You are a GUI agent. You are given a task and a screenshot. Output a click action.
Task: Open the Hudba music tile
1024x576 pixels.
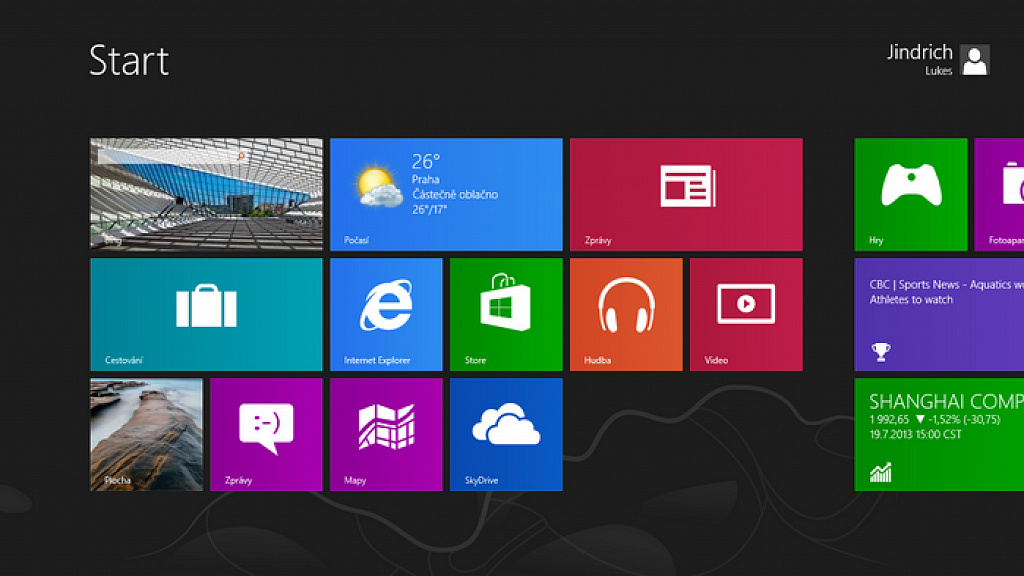click(626, 314)
